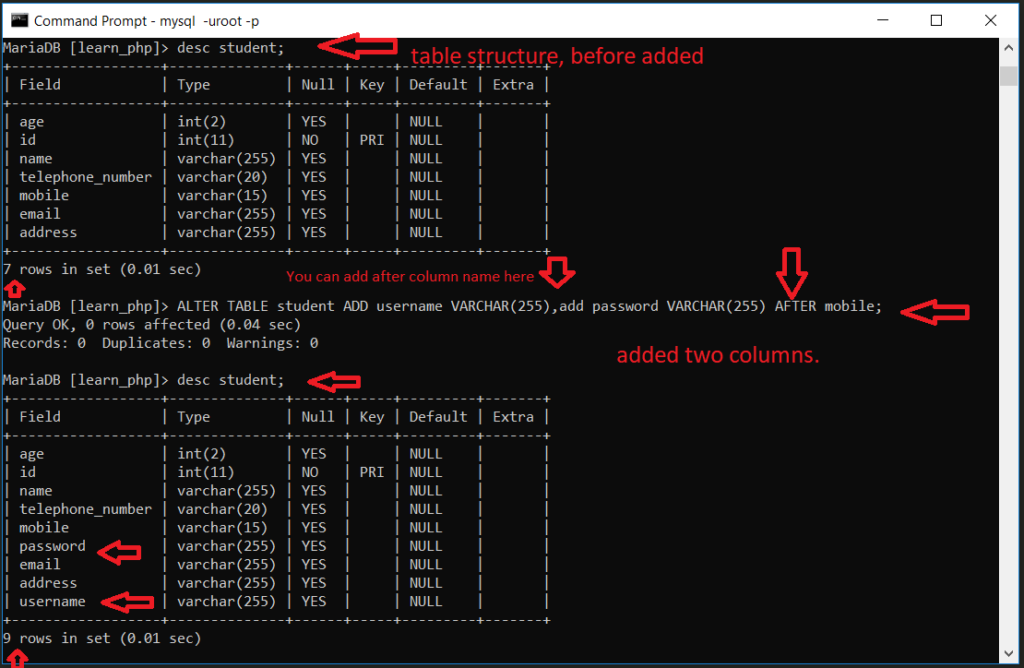Click 'NULL' default in the password row

426,546
